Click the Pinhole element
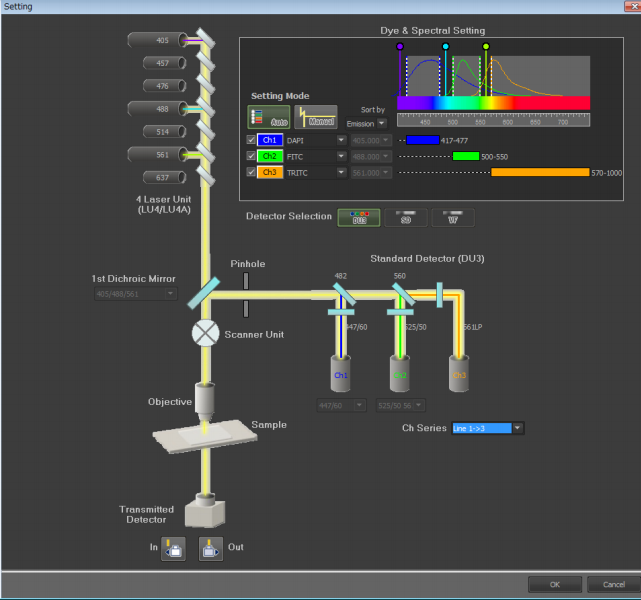 [x=246, y=295]
